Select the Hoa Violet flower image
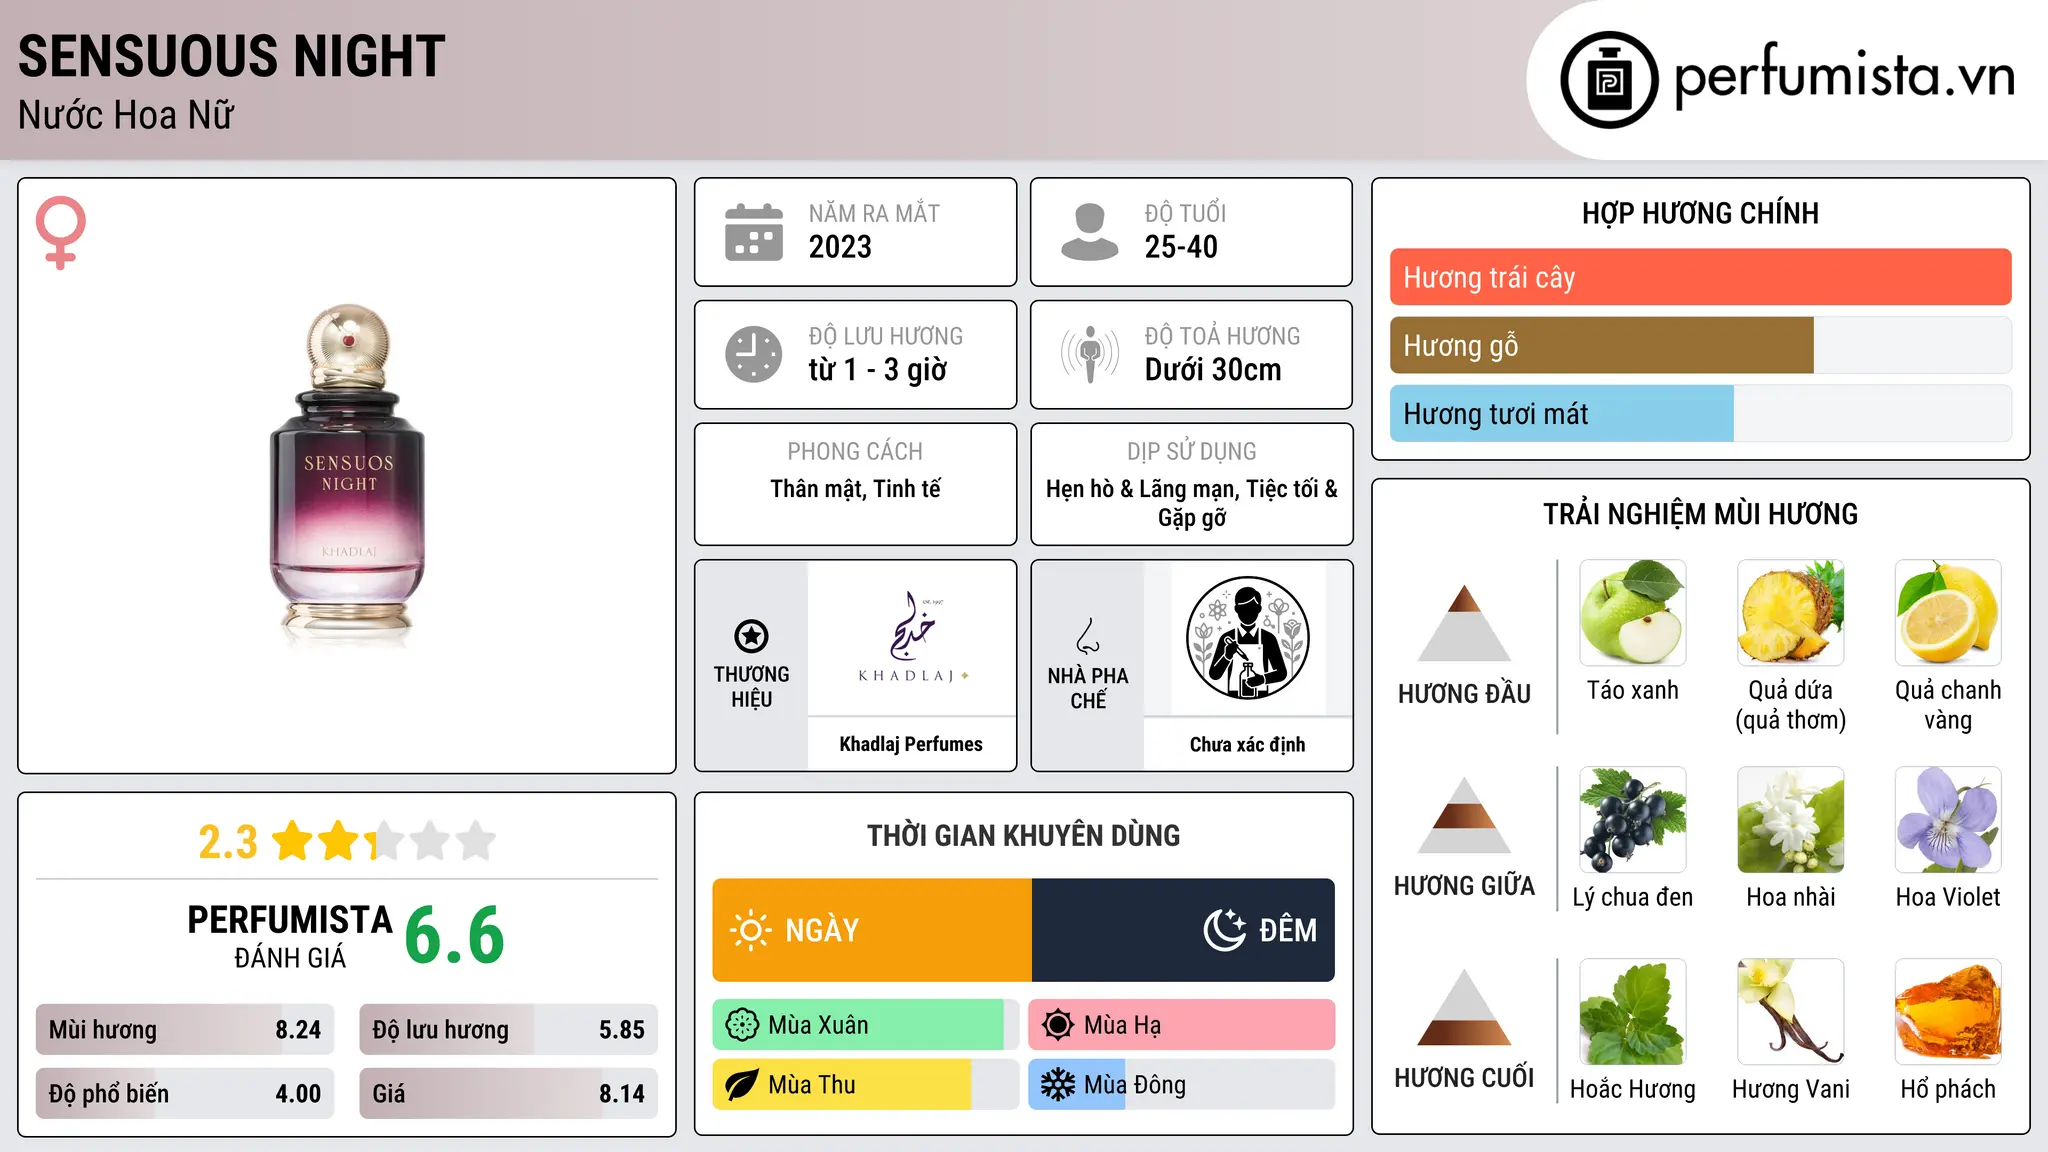The width and height of the screenshot is (2048, 1152). pyautogui.click(x=1948, y=820)
